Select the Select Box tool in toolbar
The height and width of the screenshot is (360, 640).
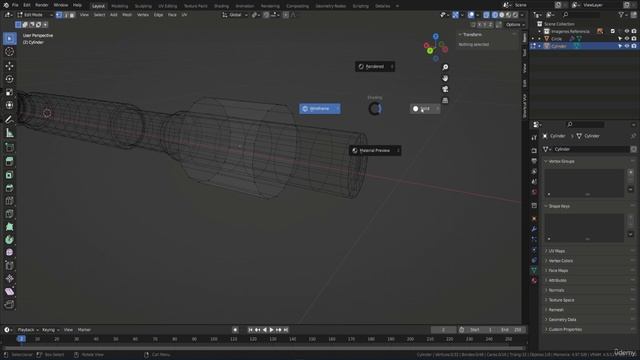(x=9, y=38)
